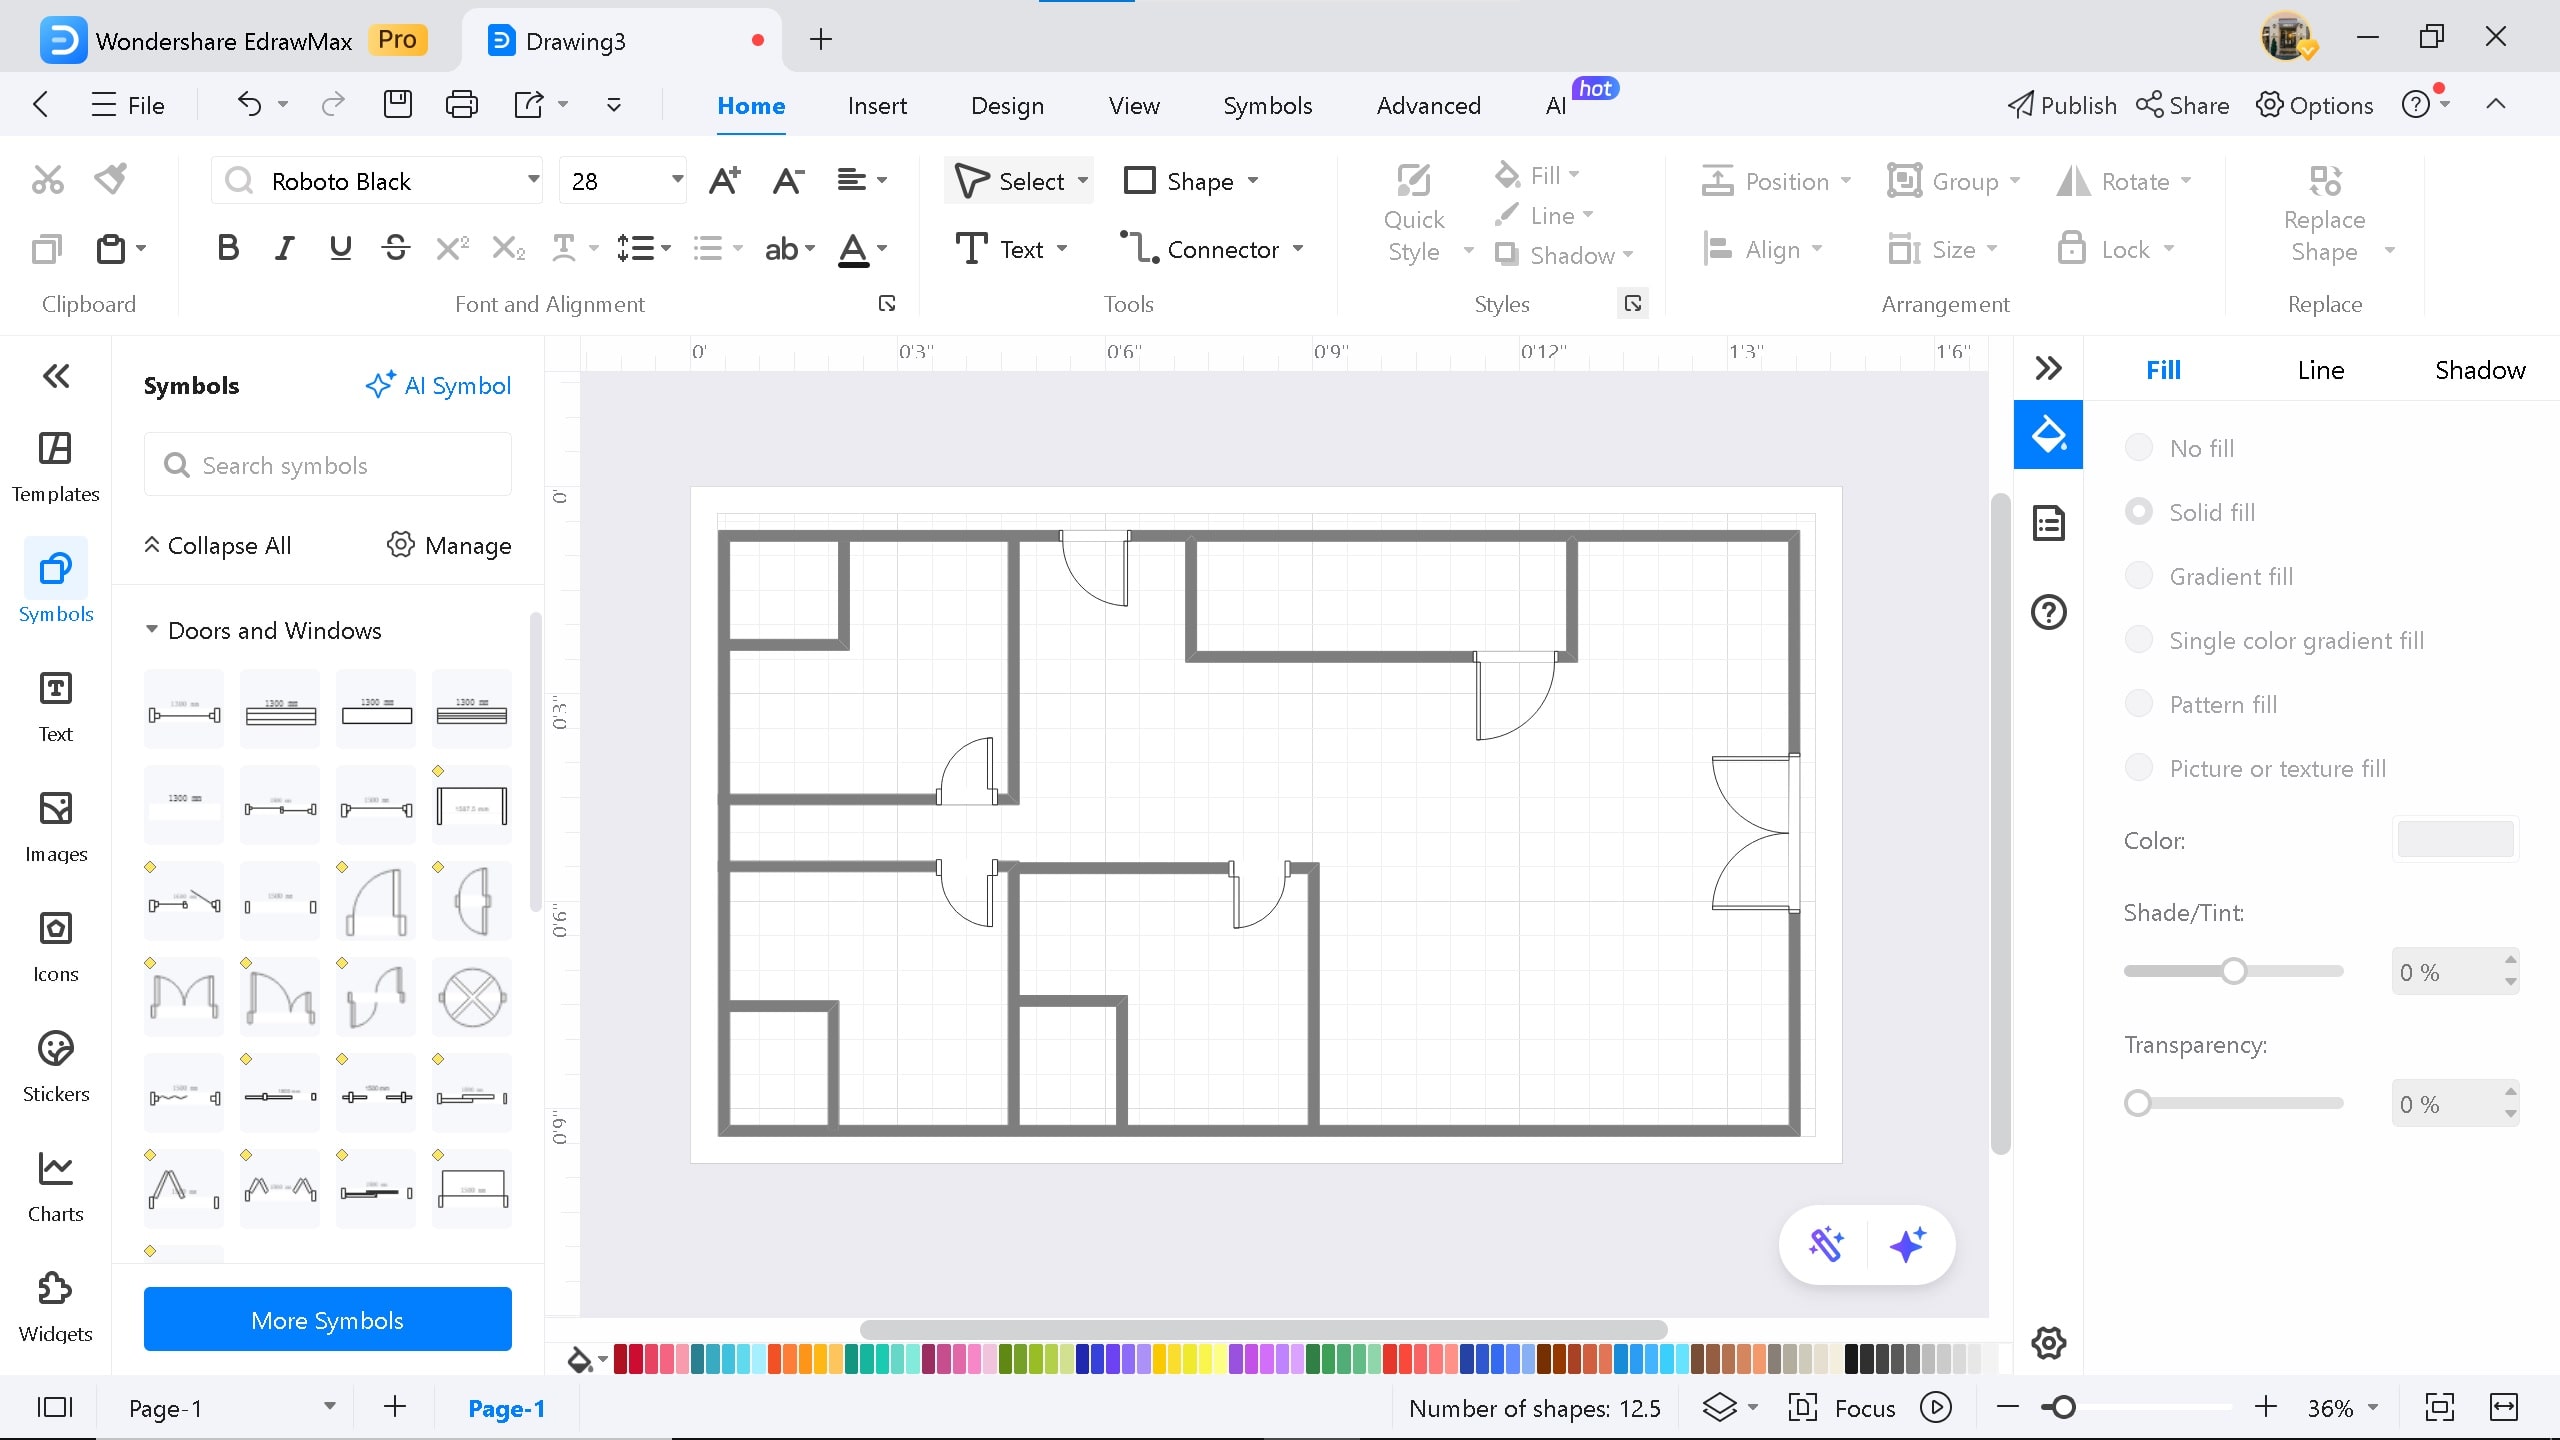Open the View ribbon tab
2560x1440 pixels.
point(1134,105)
